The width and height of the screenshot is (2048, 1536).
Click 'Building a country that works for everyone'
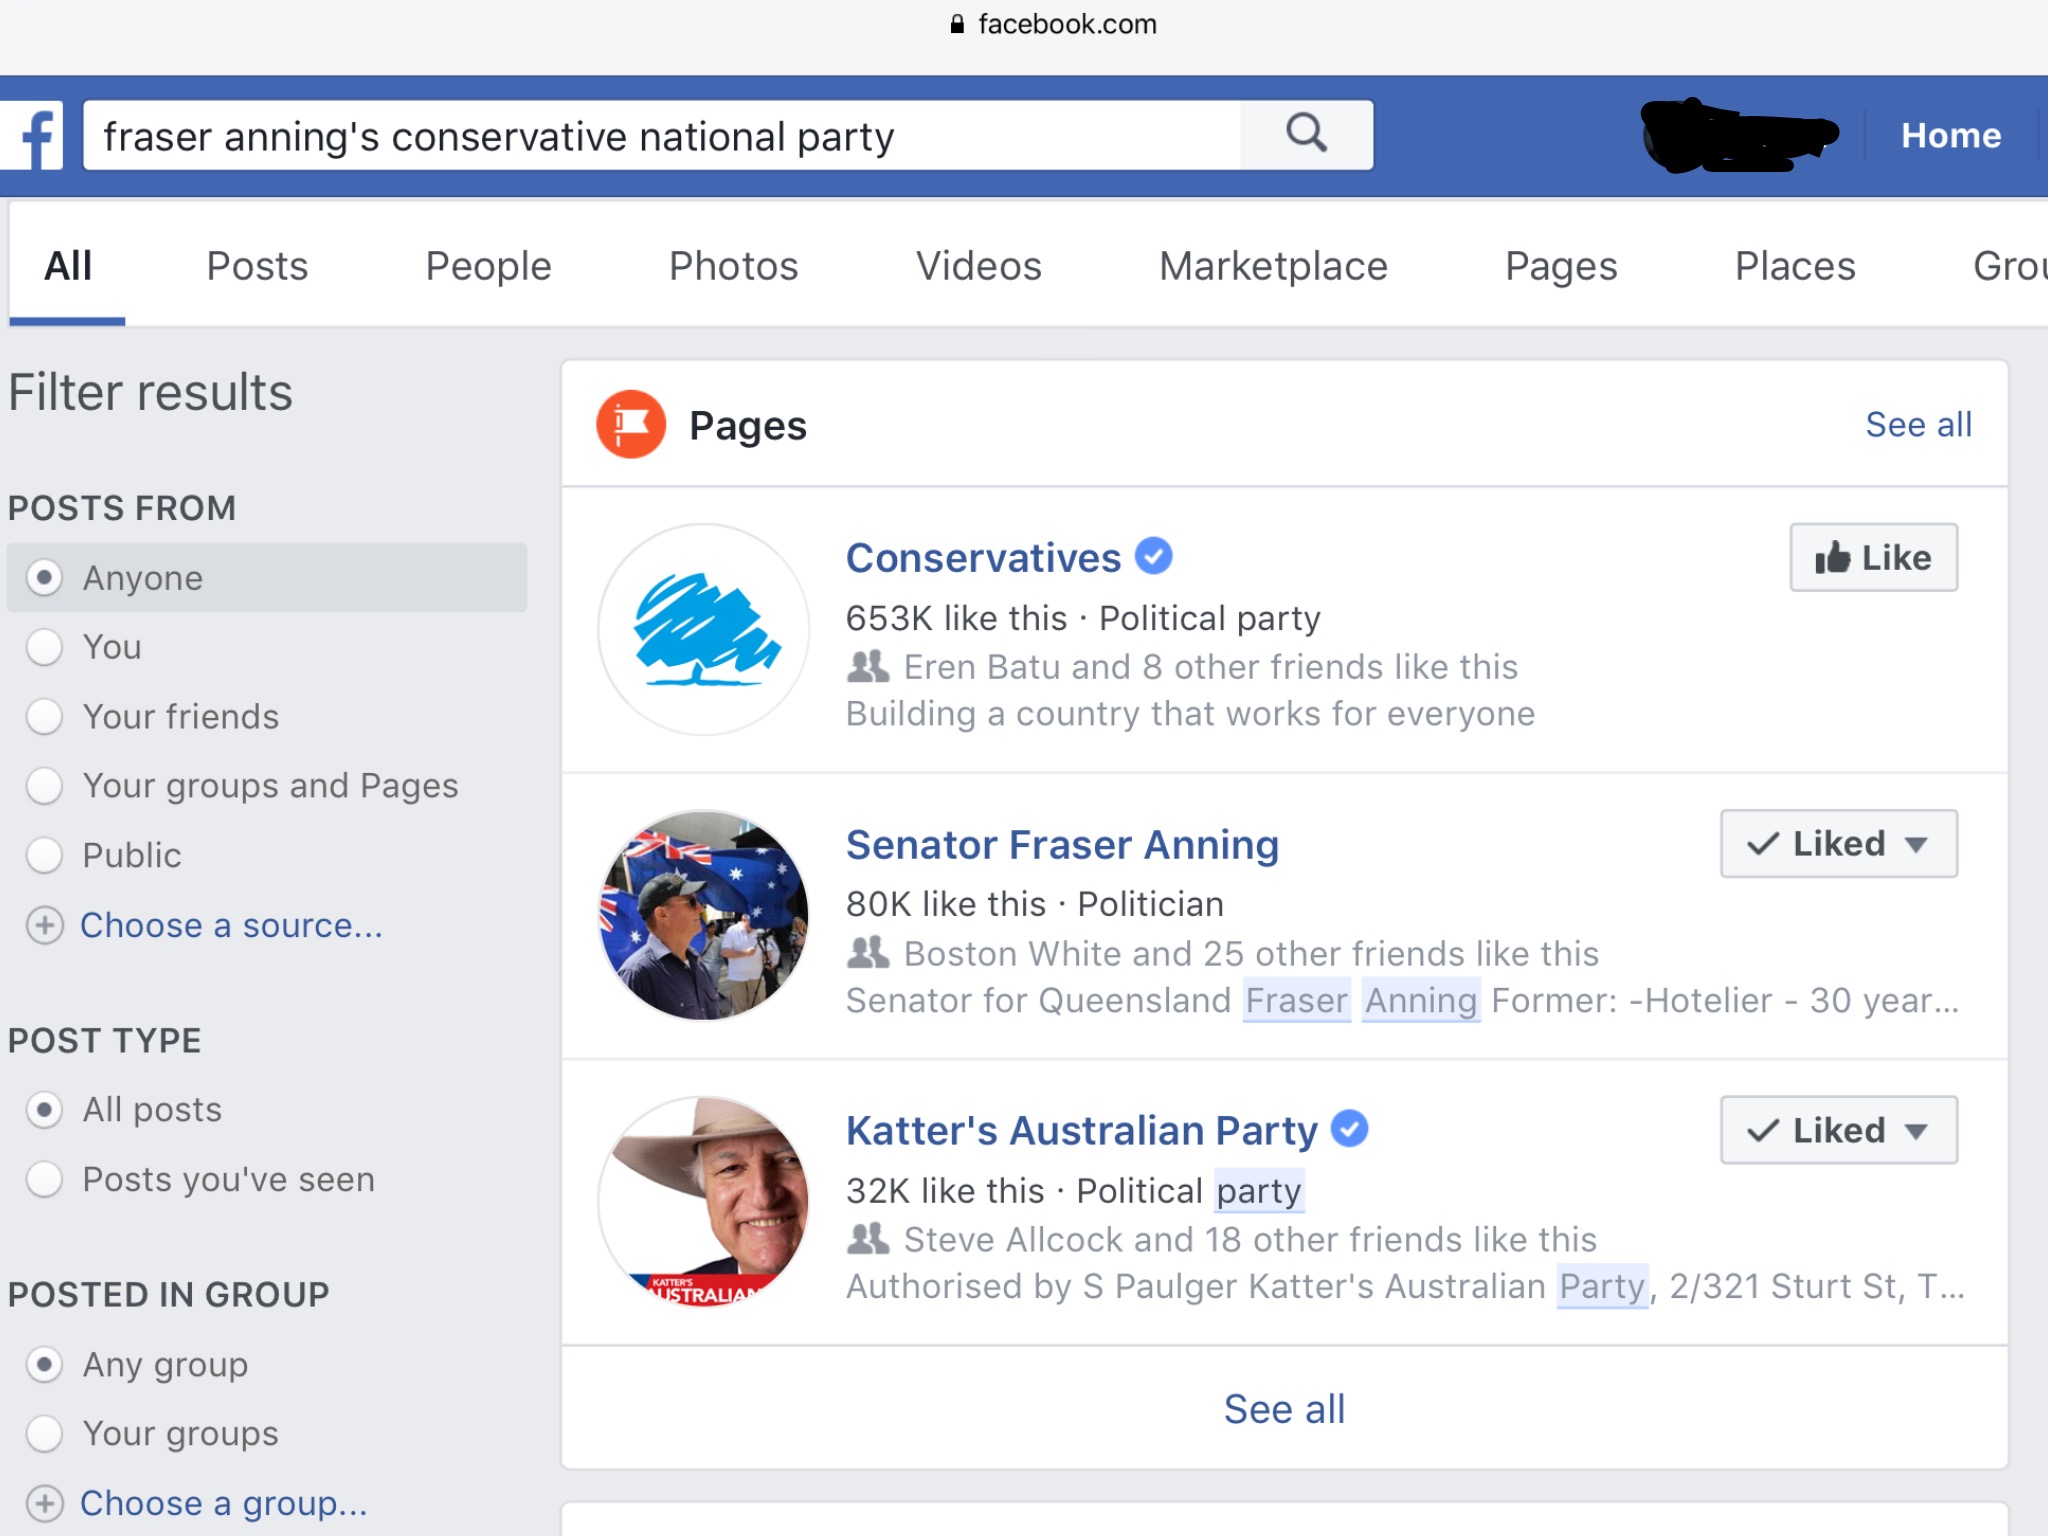(x=1190, y=714)
